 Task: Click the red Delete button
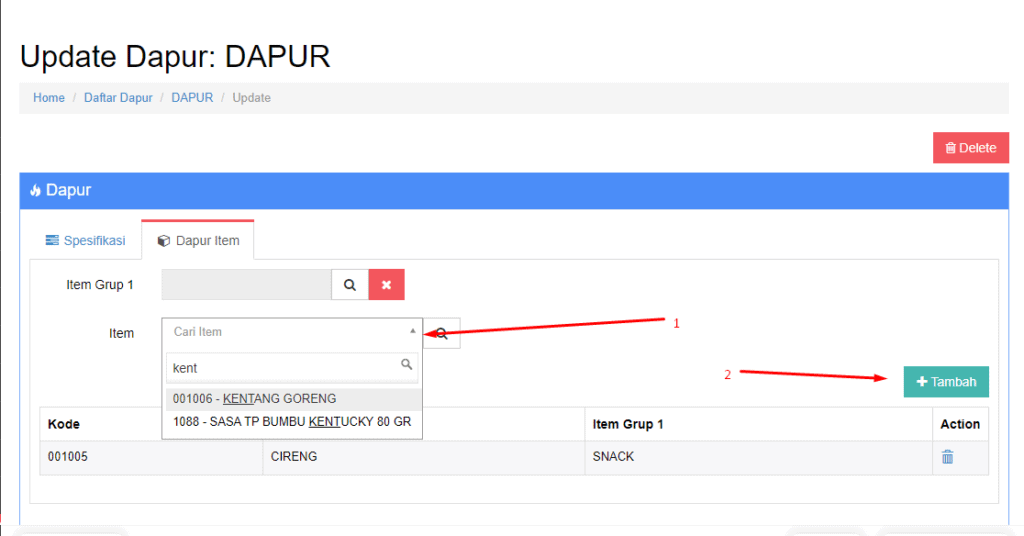970,148
